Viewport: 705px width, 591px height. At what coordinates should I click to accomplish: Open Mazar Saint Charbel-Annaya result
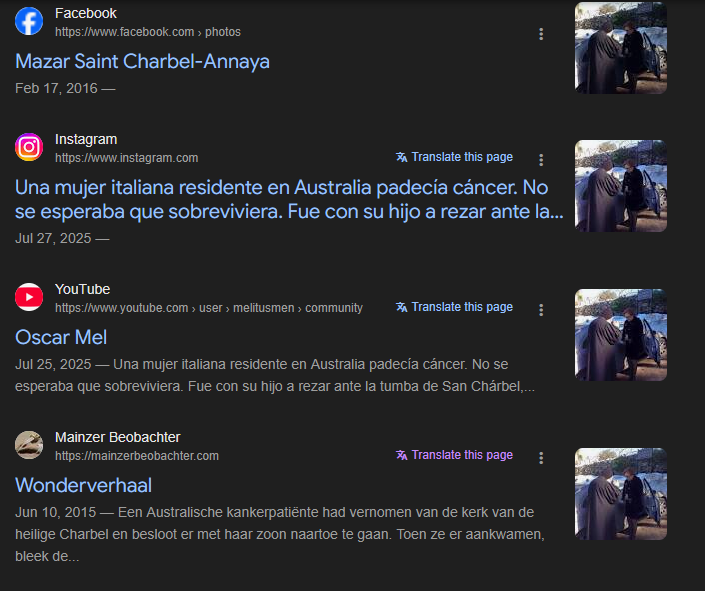coord(142,62)
